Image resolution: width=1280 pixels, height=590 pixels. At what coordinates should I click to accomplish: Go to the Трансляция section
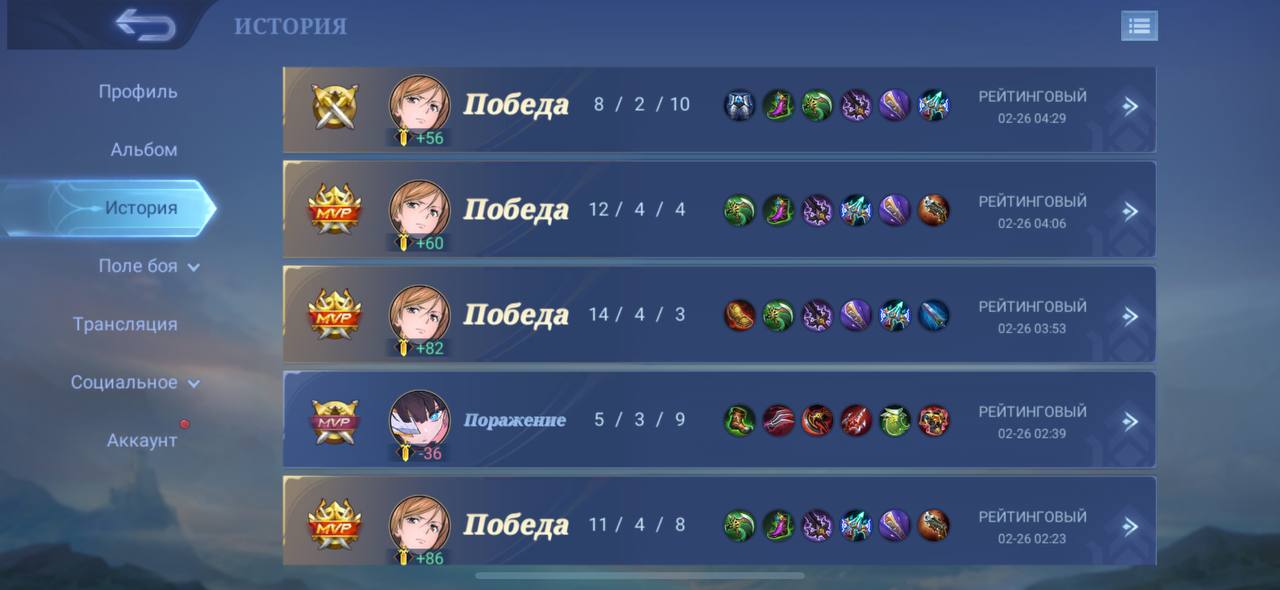pos(125,324)
